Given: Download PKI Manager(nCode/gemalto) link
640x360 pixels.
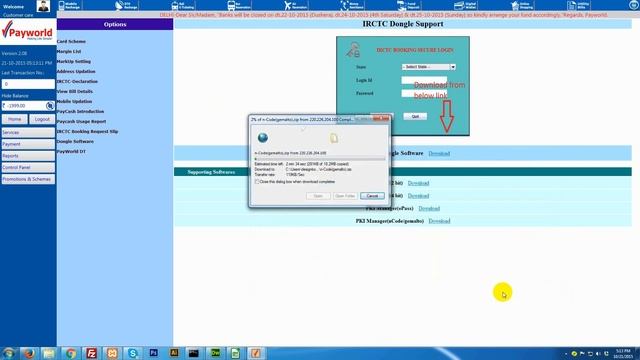Looking at the screenshot, I should (x=439, y=221).
